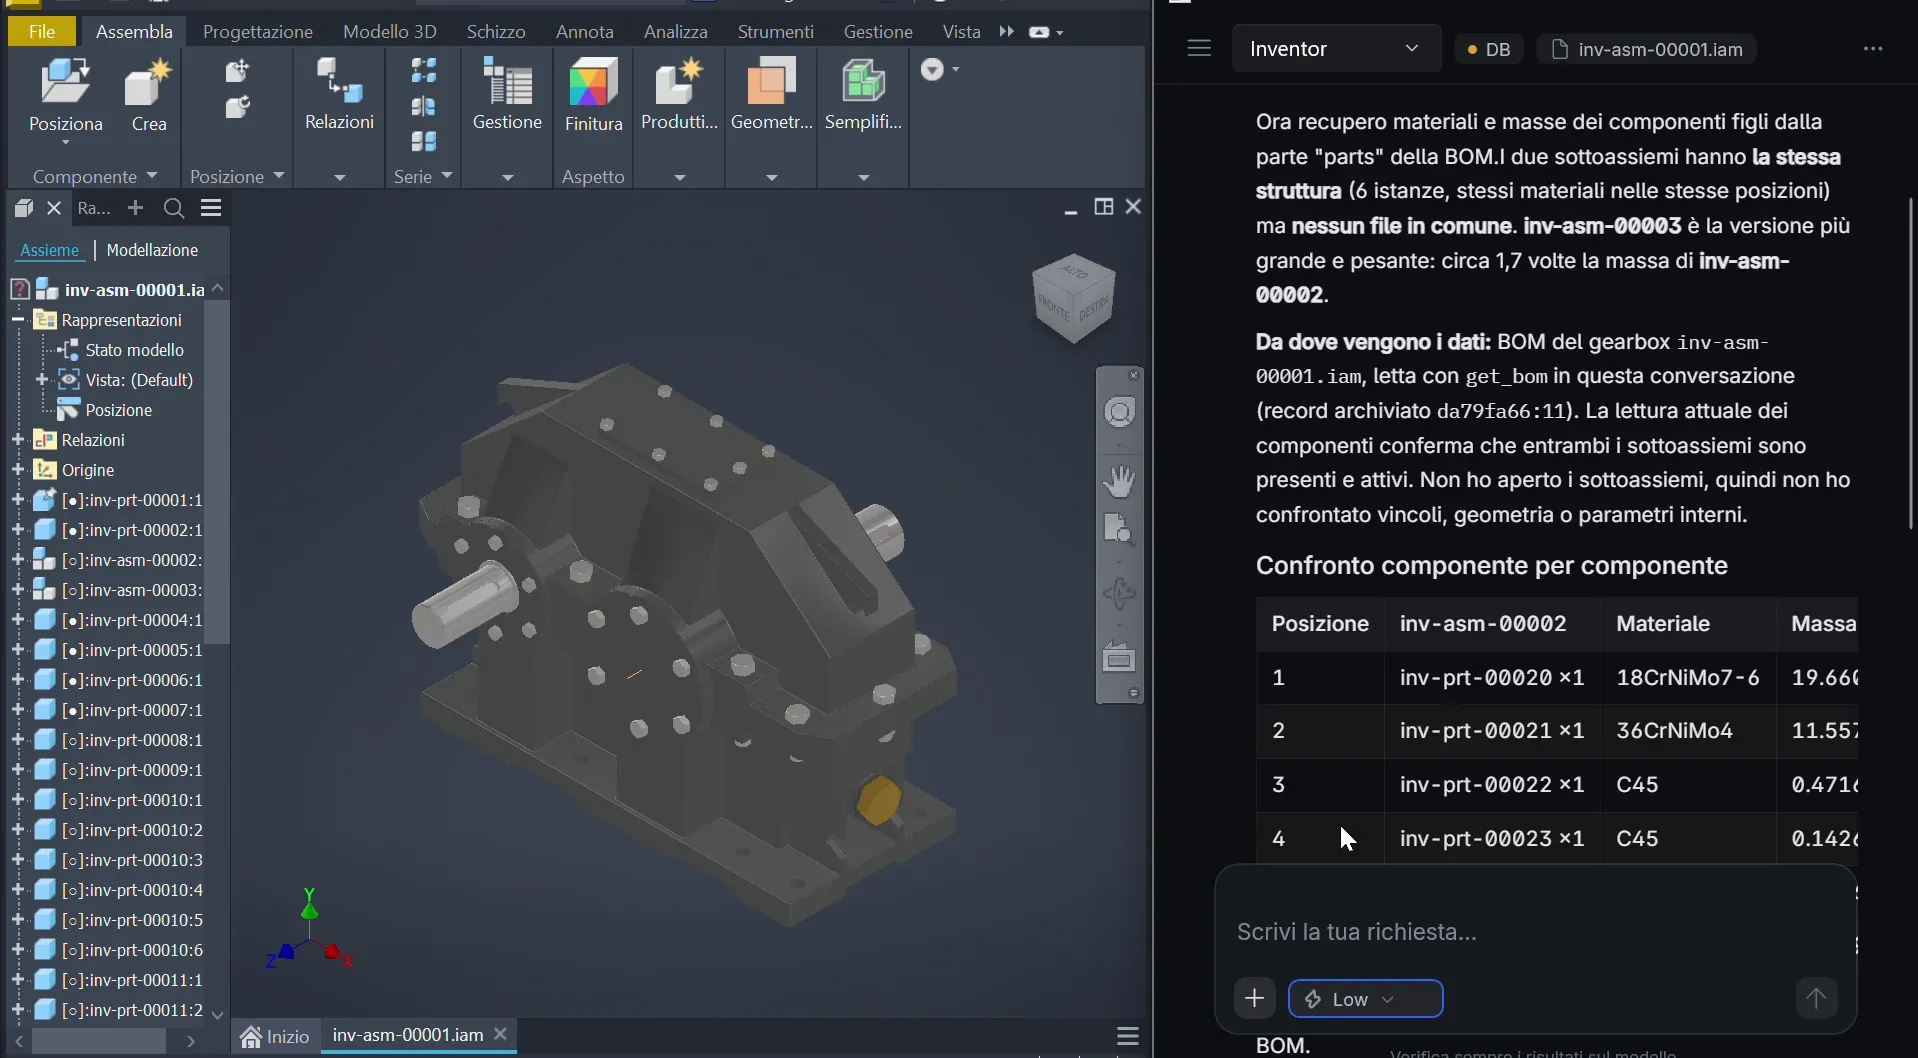Expand the Vista: (Default) node

pos(42,380)
